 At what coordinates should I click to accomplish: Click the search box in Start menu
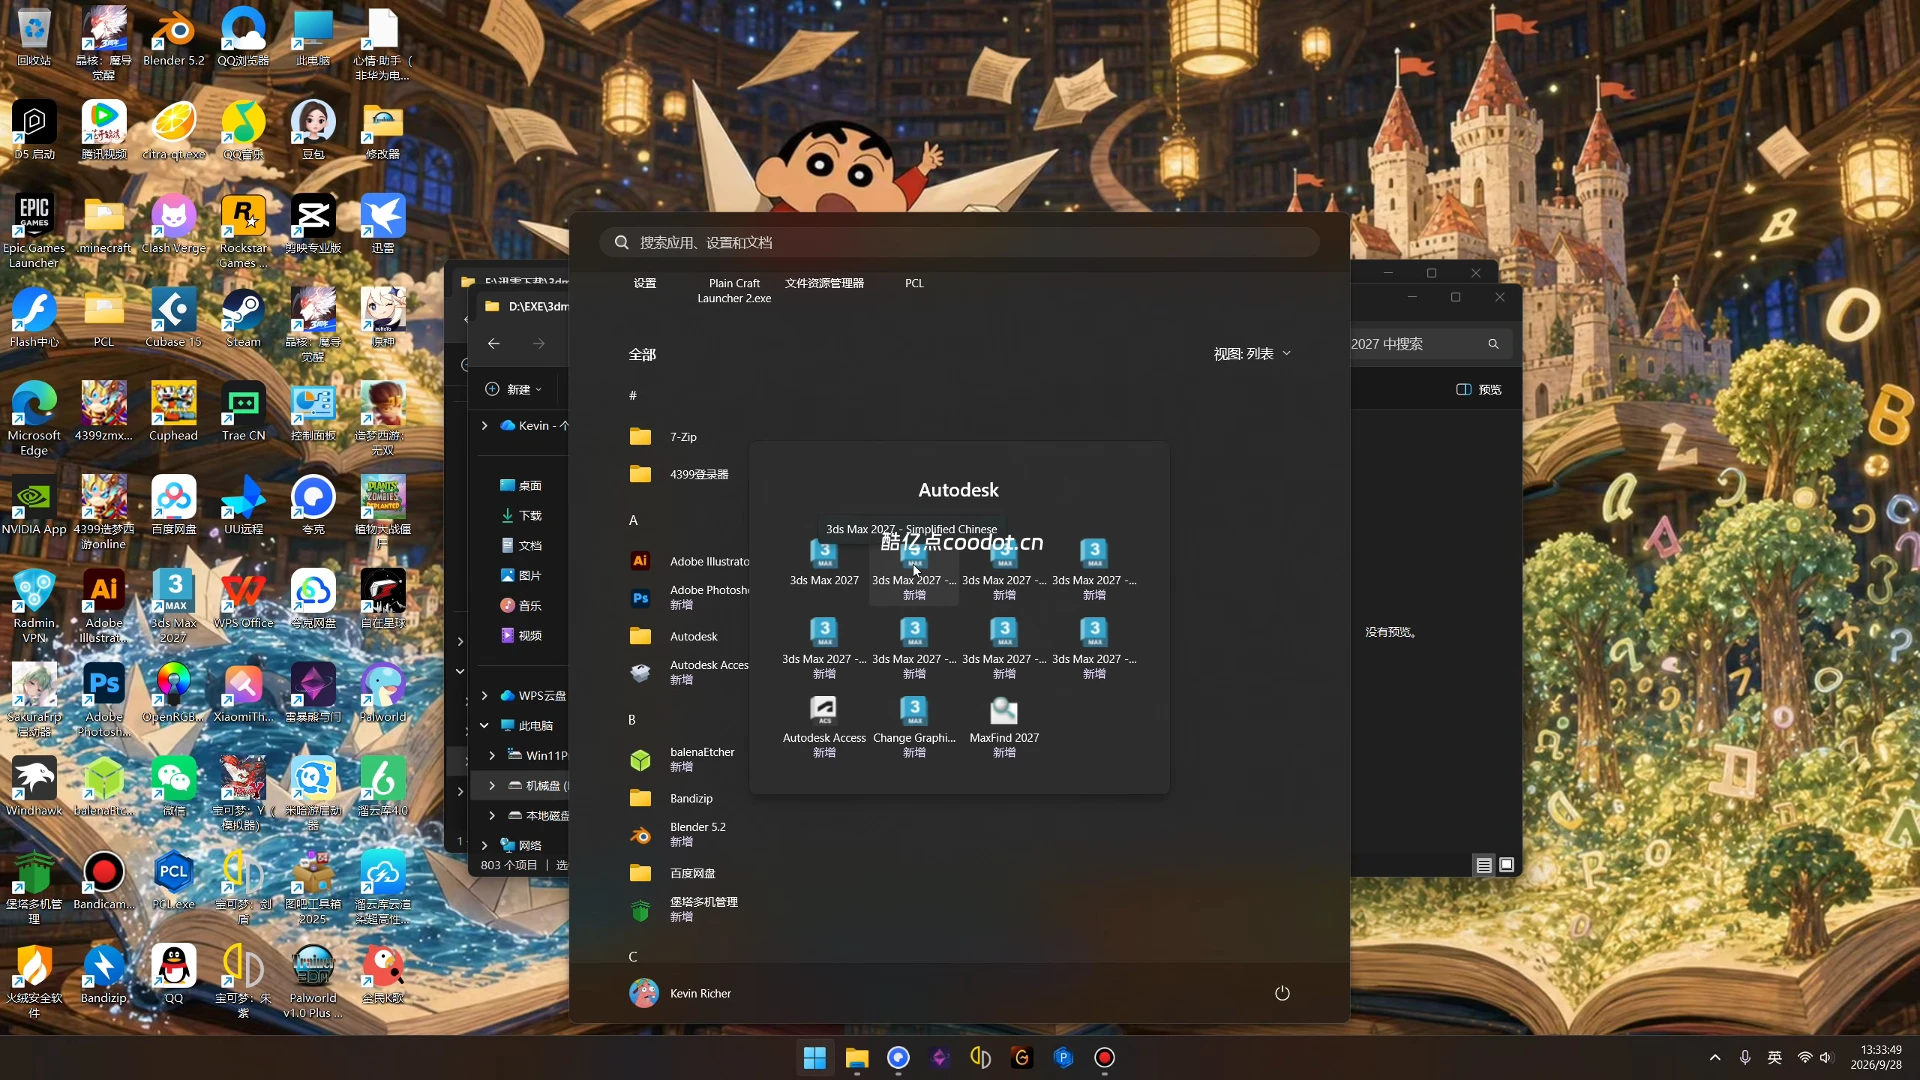click(x=959, y=242)
